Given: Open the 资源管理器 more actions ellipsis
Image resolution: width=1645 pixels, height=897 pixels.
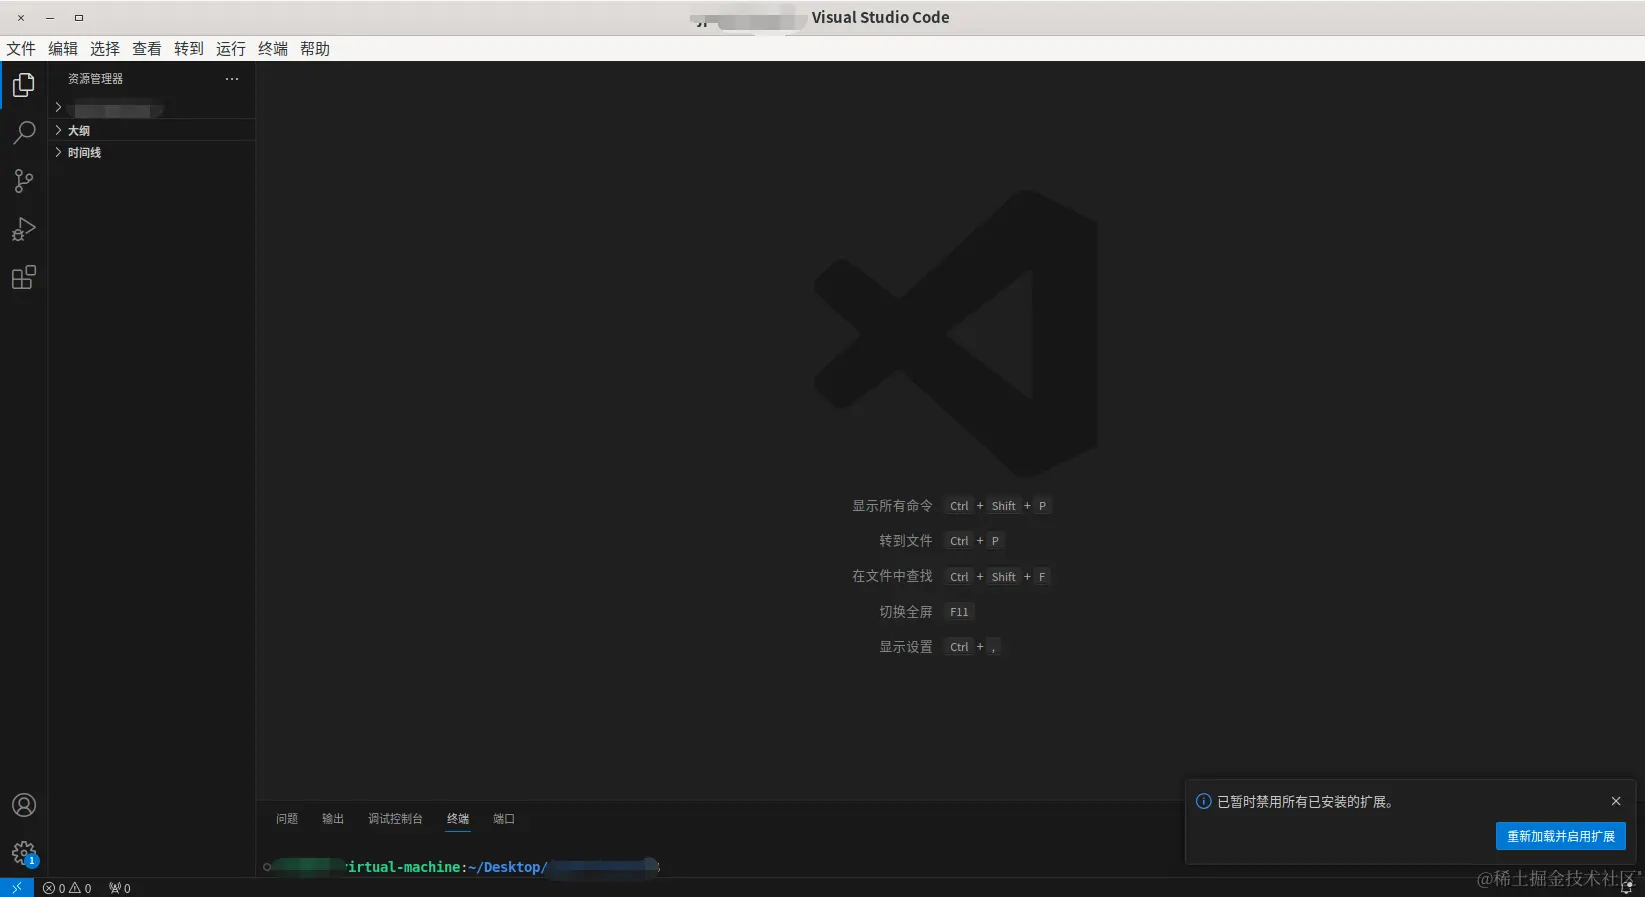Looking at the screenshot, I should tap(232, 79).
